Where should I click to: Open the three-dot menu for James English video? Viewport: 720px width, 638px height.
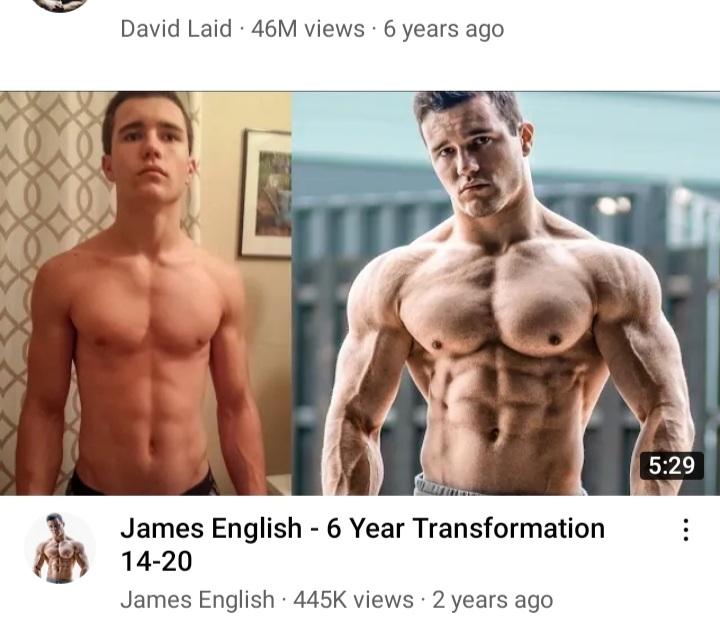[x=685, y=530]
